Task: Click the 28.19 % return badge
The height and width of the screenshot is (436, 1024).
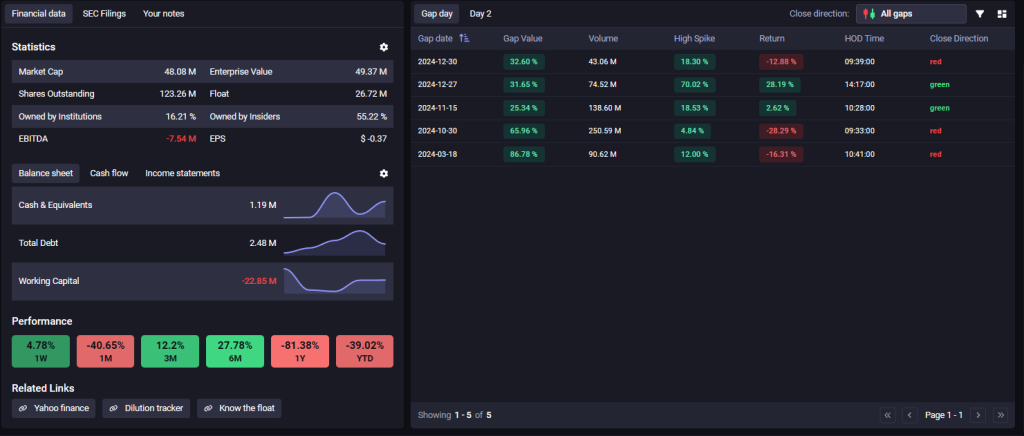Action: (x=780, y=85)
